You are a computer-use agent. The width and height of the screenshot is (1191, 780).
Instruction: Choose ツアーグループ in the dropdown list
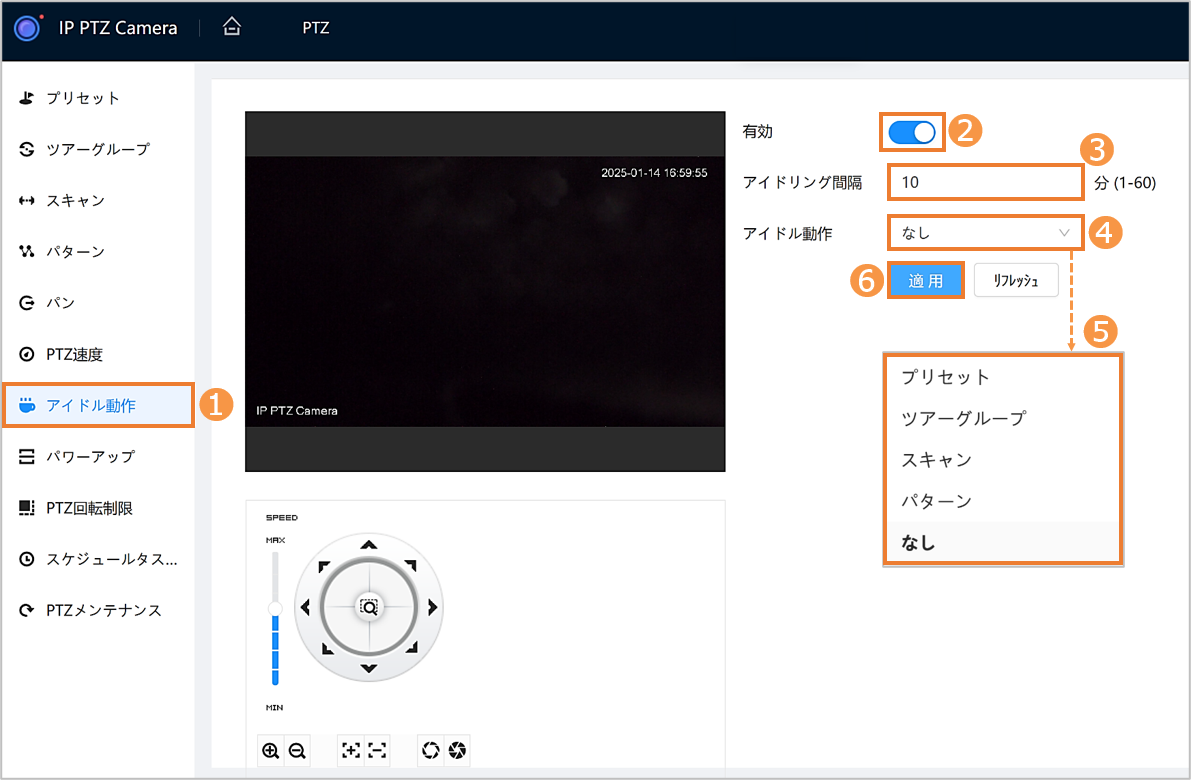click(963, 418)
